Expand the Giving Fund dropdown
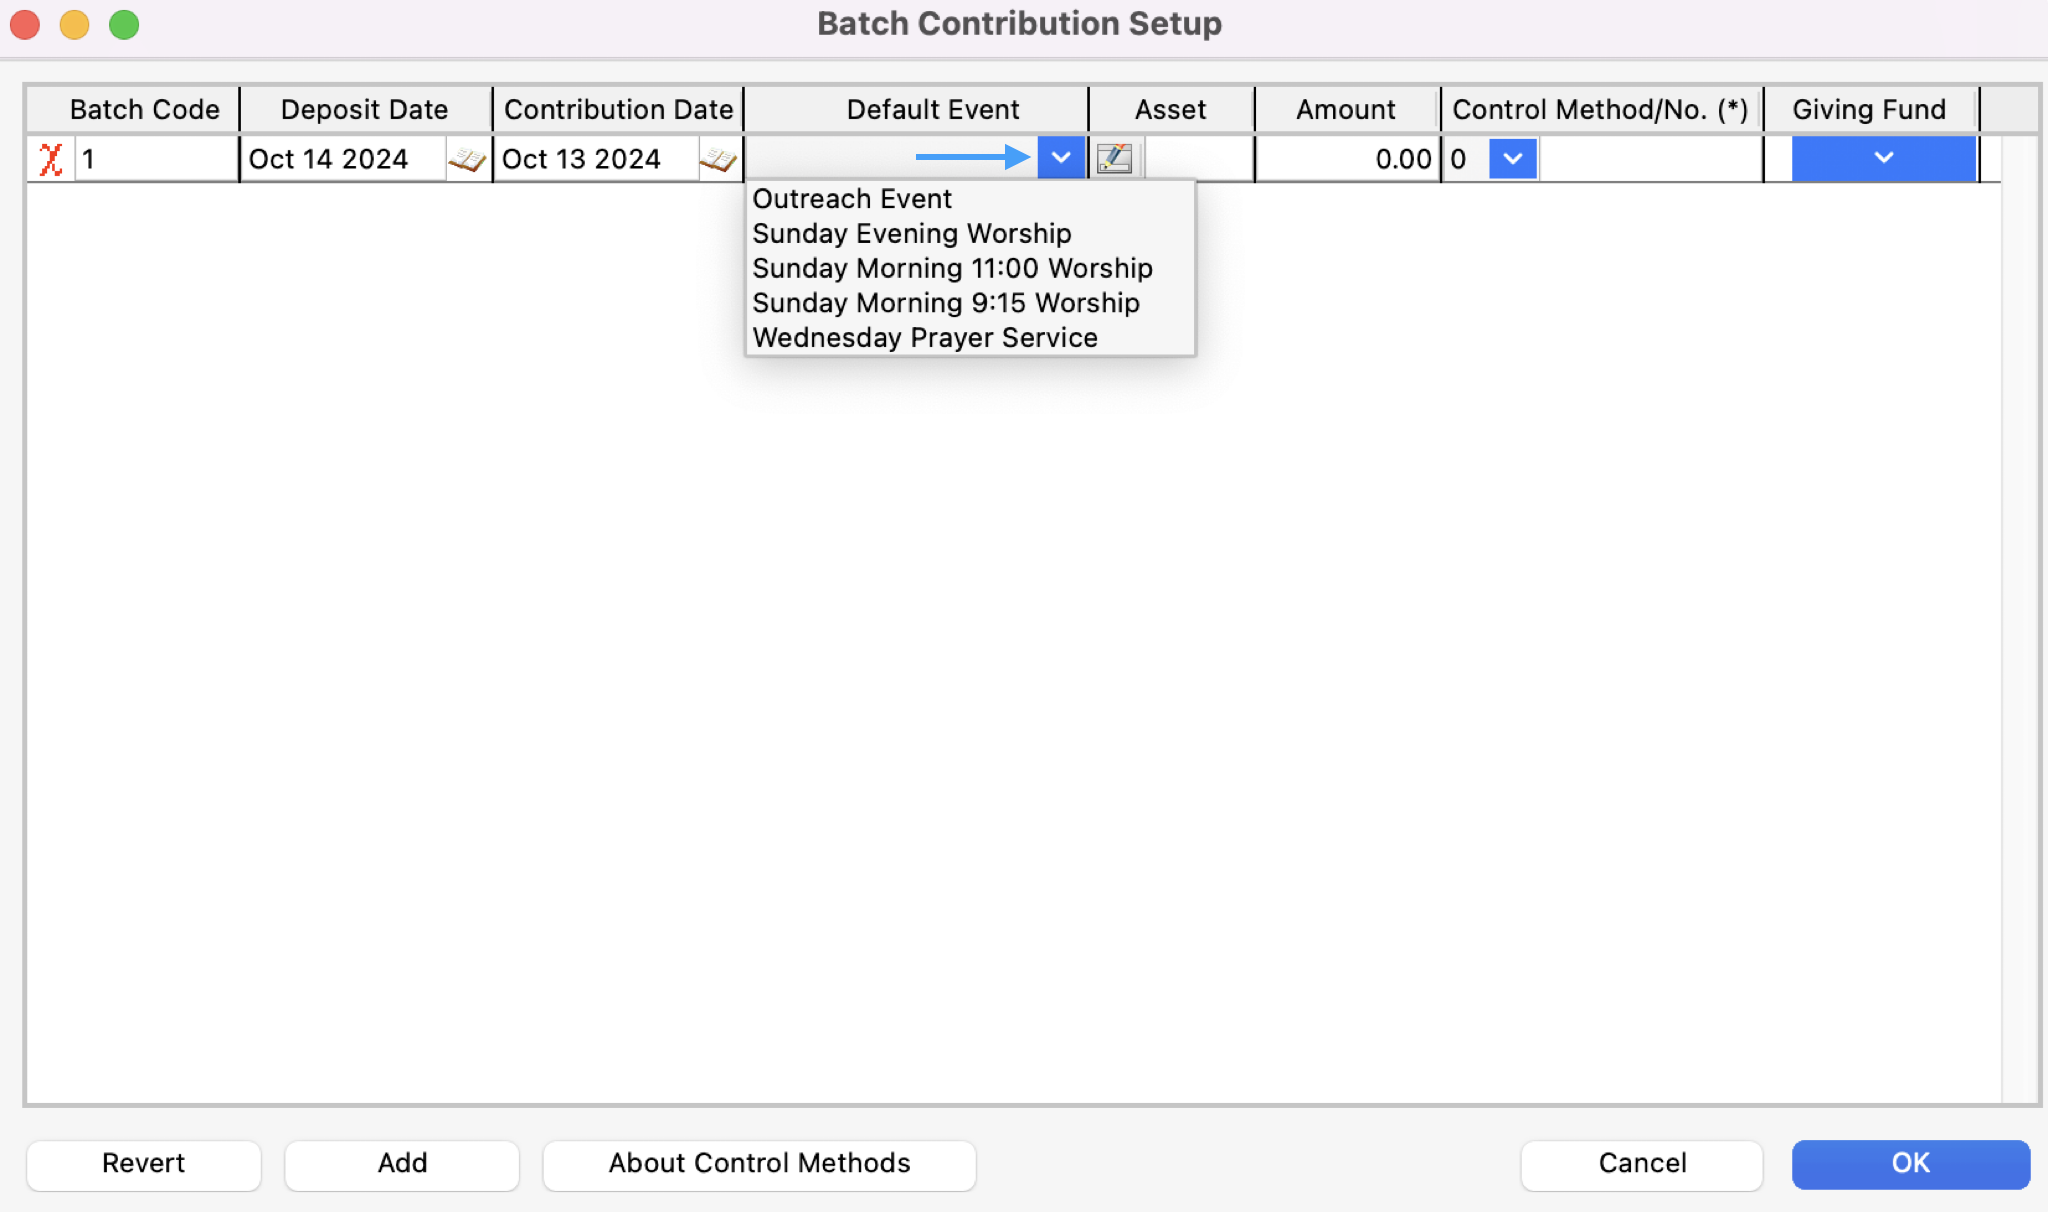 pos(1883,158)
